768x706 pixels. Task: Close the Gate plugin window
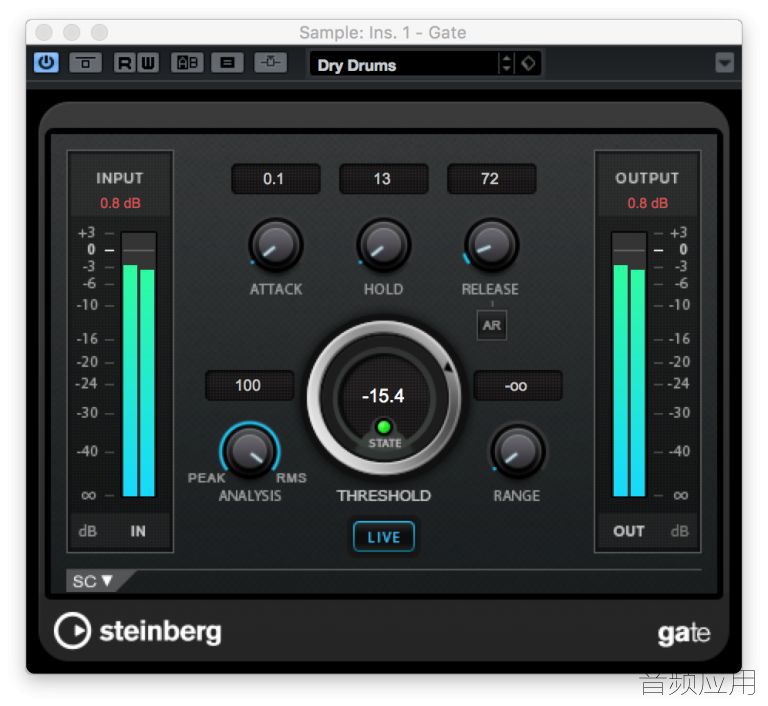[x=44, y=33]
